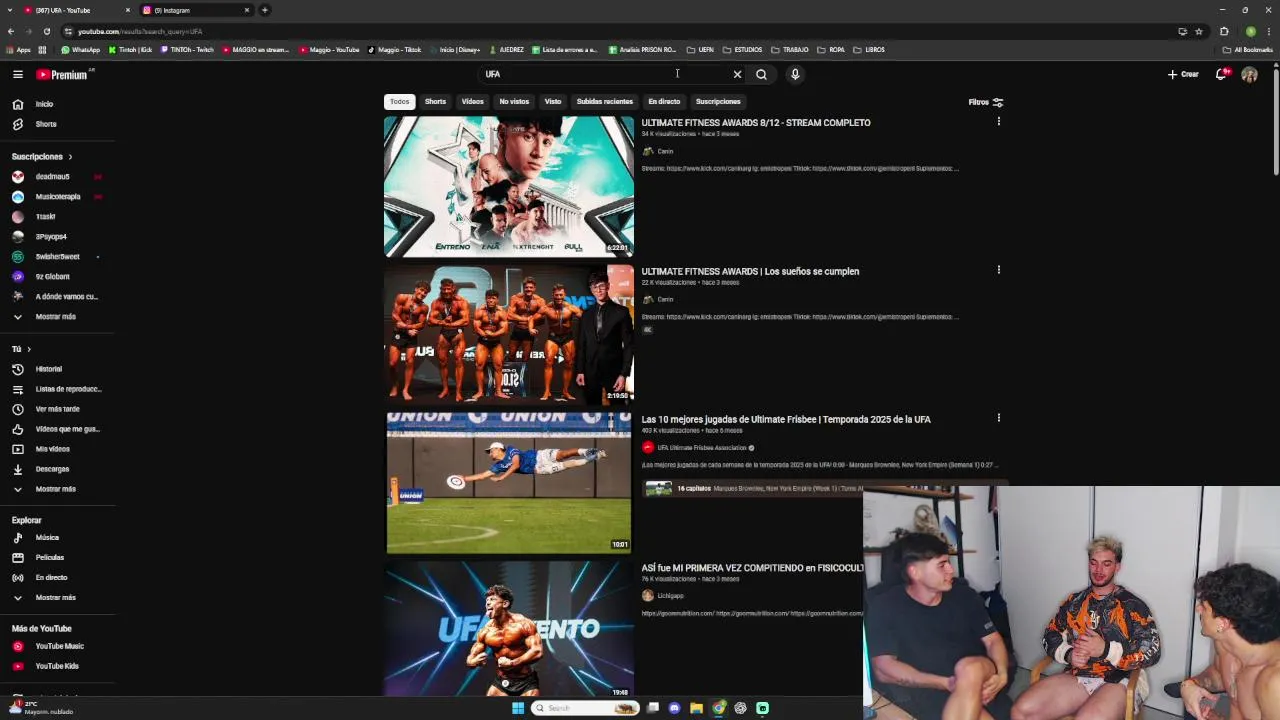Open the YouTube hamburger guide menu
The image size is (1280, 720).
[x=17, y=74]
